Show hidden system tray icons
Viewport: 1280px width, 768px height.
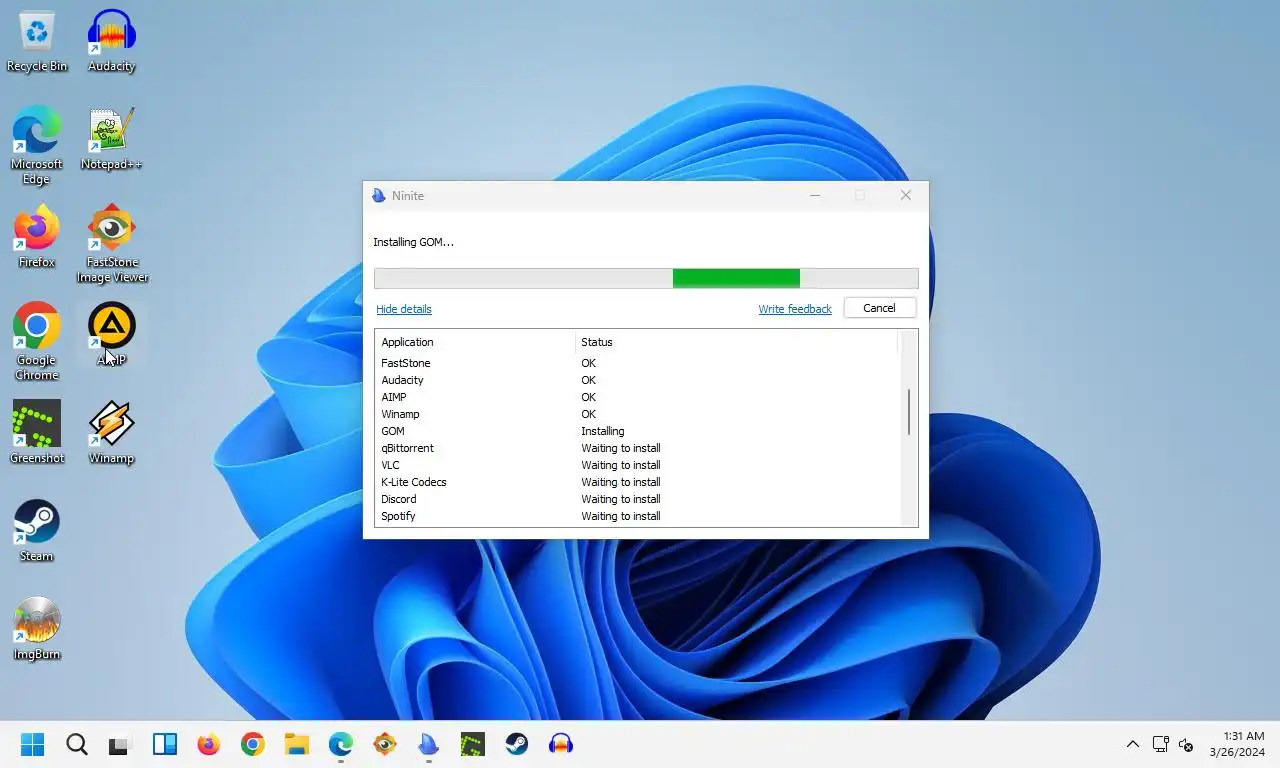1132,744
